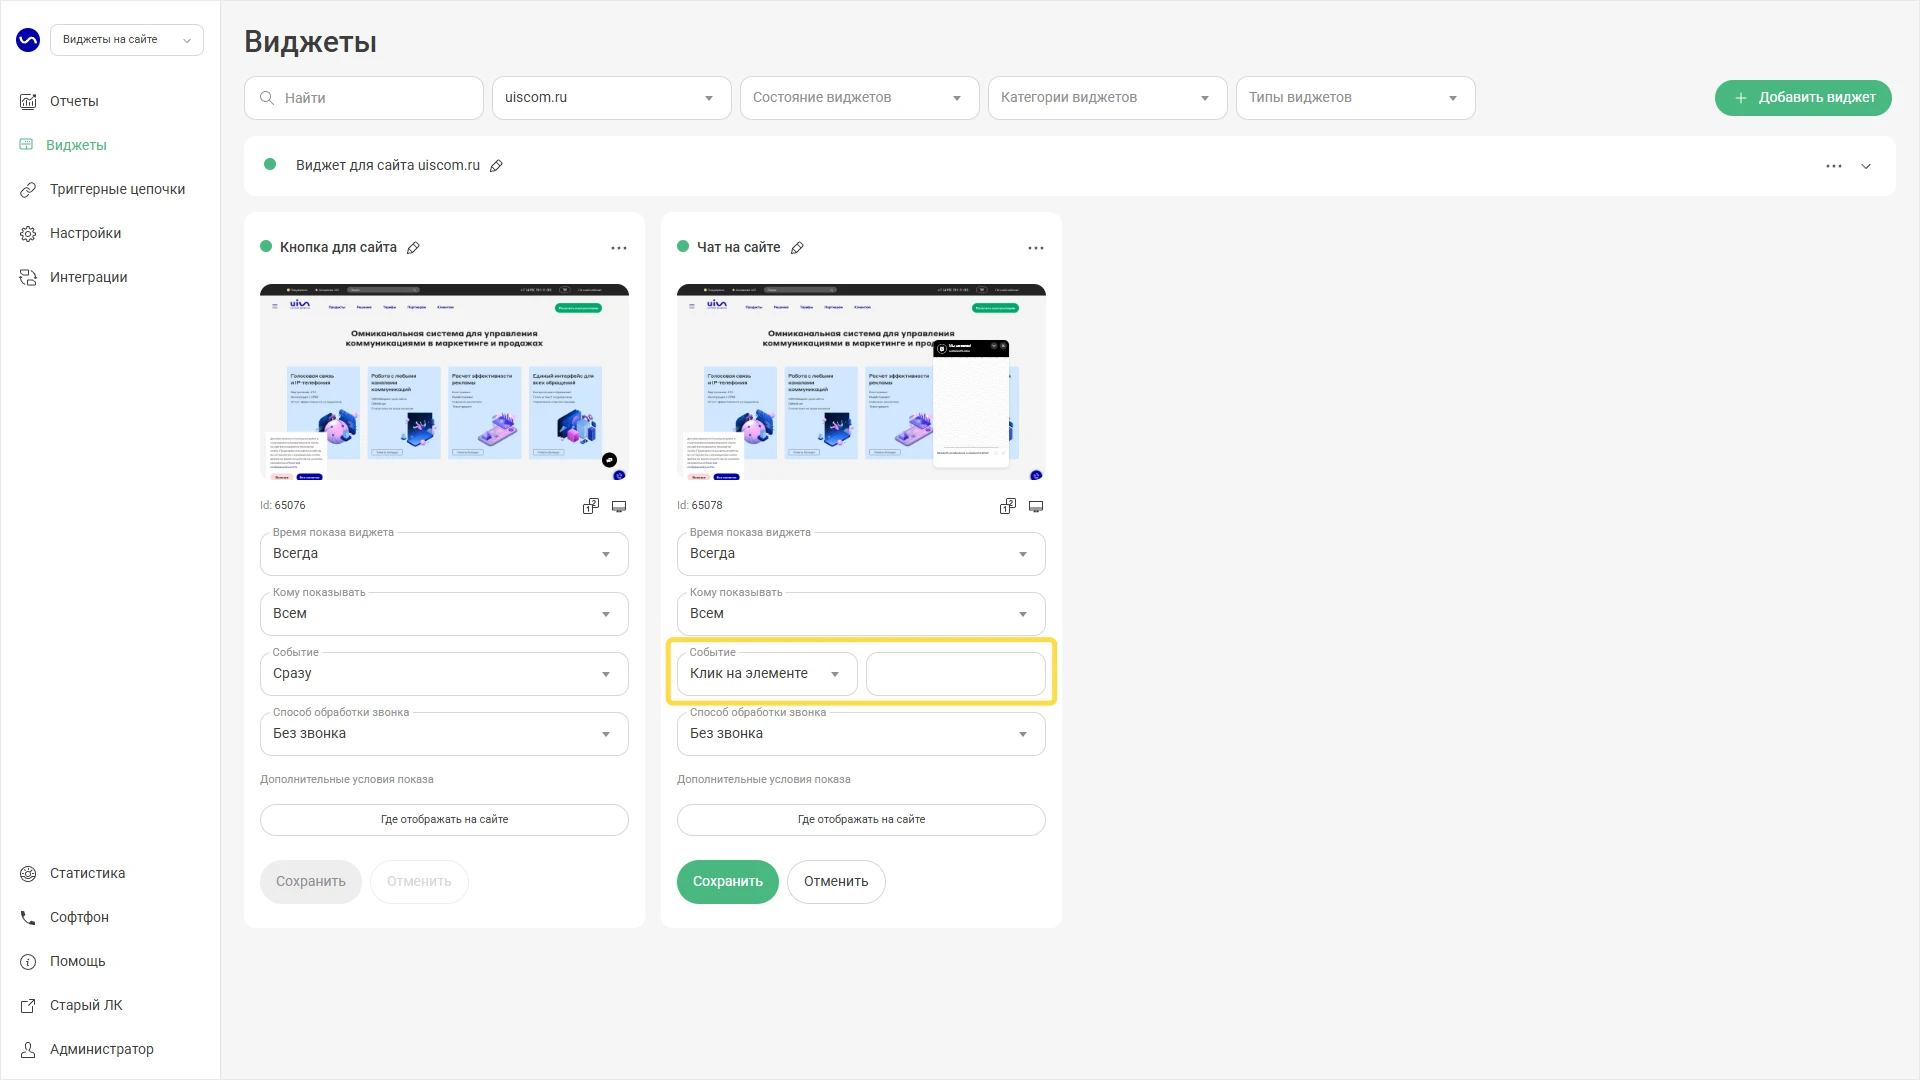Open Кому показывать dropdown for Чат на сайте

(861, 614)
